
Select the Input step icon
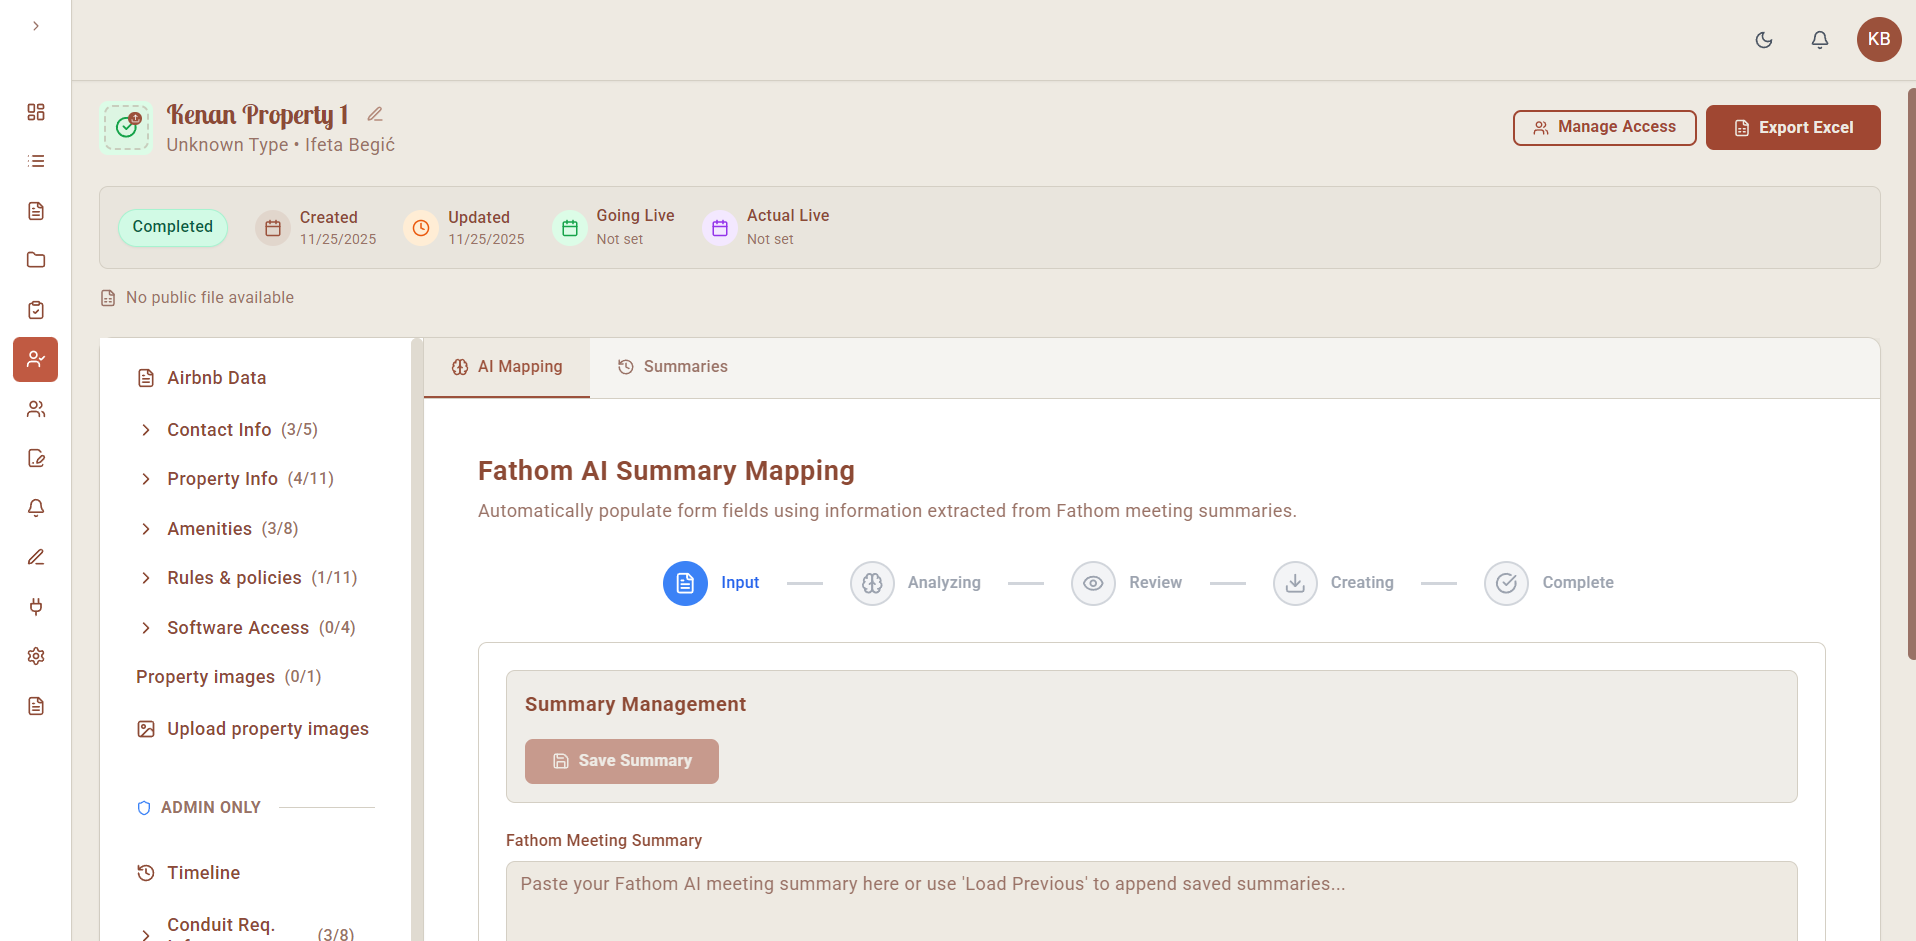[x=685, y=583]
